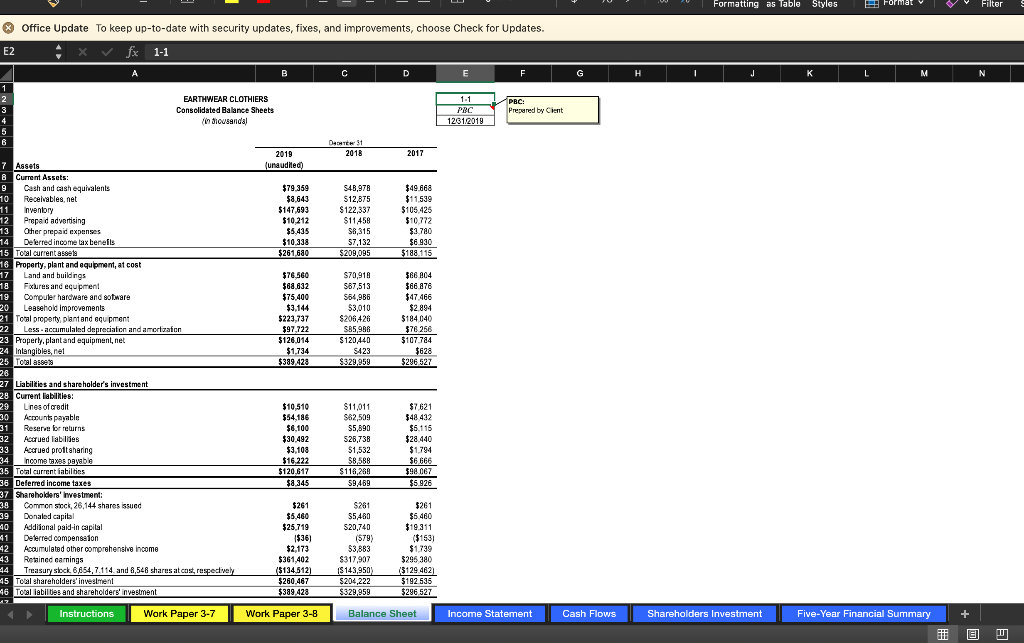This screenshot has height=643, width=1024.
Task: Select the Balance Sheet tab
Action: coord(382,614)
